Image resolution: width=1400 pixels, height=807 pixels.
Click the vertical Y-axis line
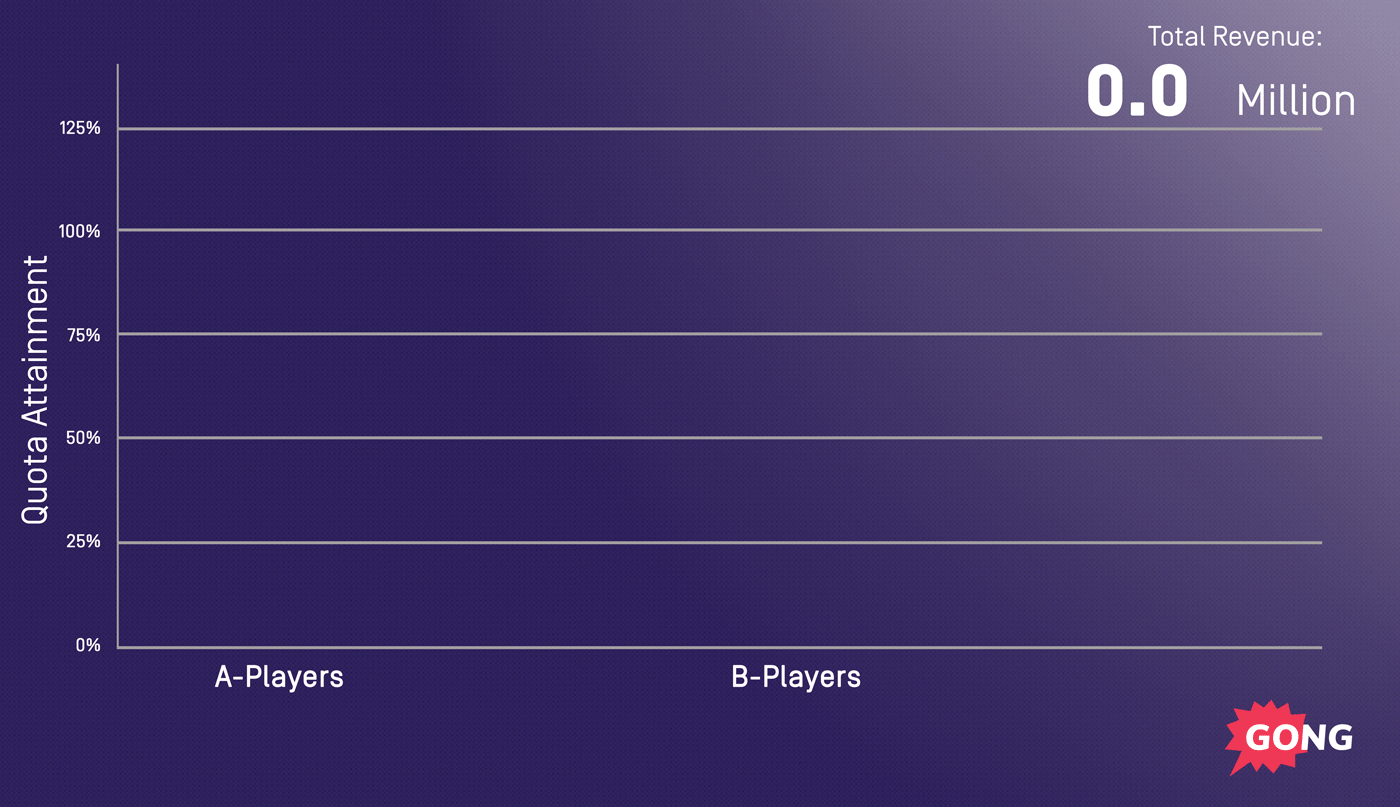(x=117, y=356)
